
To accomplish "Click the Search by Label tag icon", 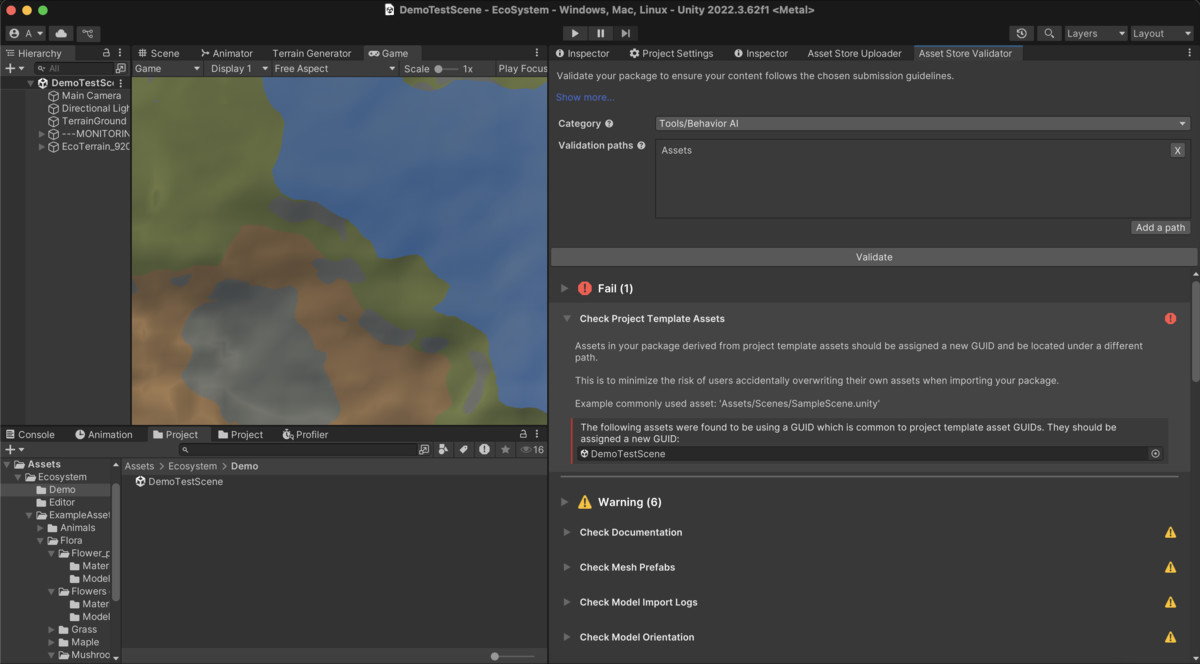I will click(464, 450).
